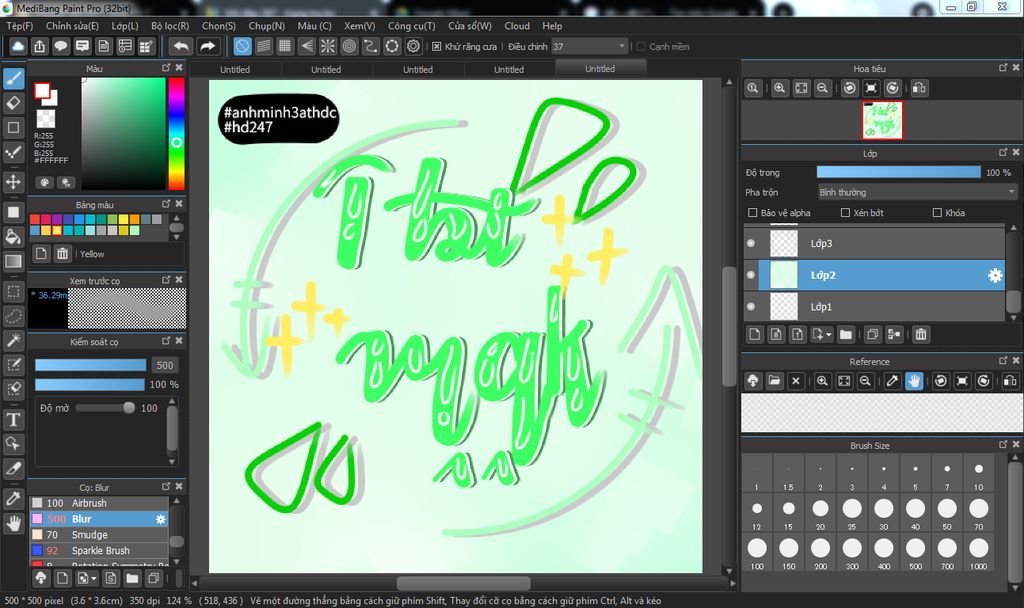Create a layer folder icon
The height and width of the screenshot is (608, 1024).
[x=846, y=334]
